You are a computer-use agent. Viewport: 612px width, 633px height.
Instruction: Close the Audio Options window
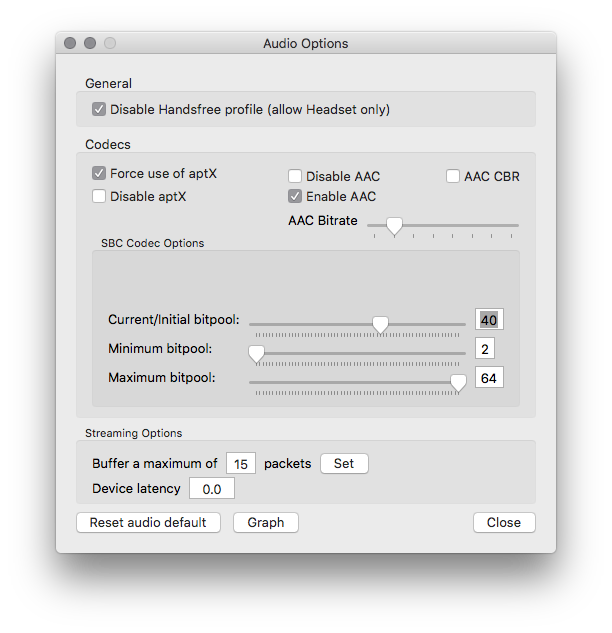click(70, 43)
